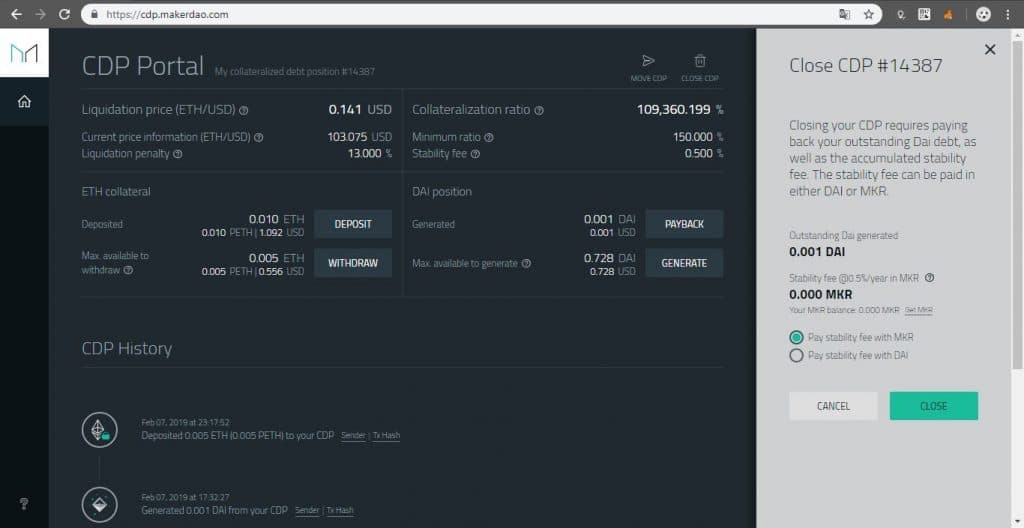The image size is (1024, 528).
Task: Open the help question mark in the sidebar
Action: (24, 503)
